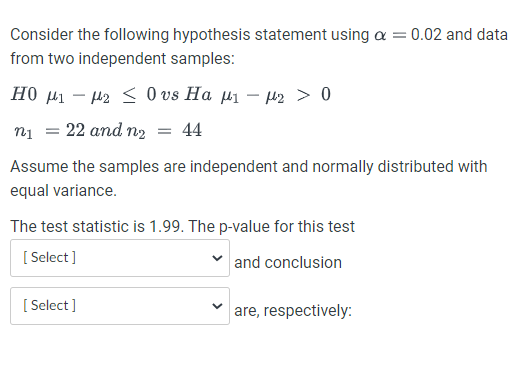Click the alpha symbol in the question
This screenshot has height=381, width=515.
[380, 35]
